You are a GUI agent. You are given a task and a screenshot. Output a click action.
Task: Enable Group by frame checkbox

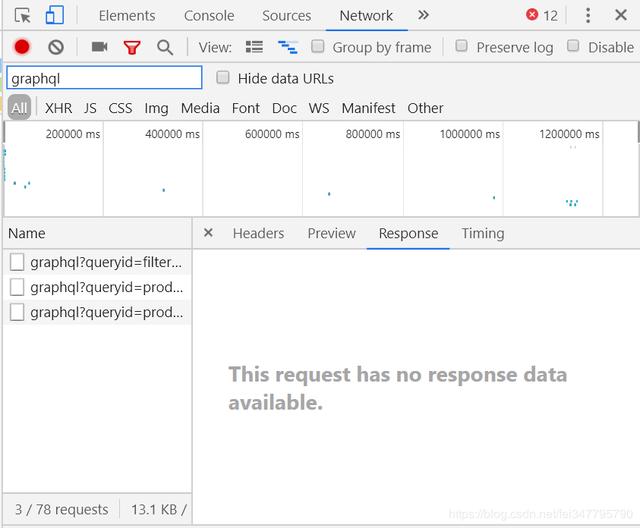[318, 46]
